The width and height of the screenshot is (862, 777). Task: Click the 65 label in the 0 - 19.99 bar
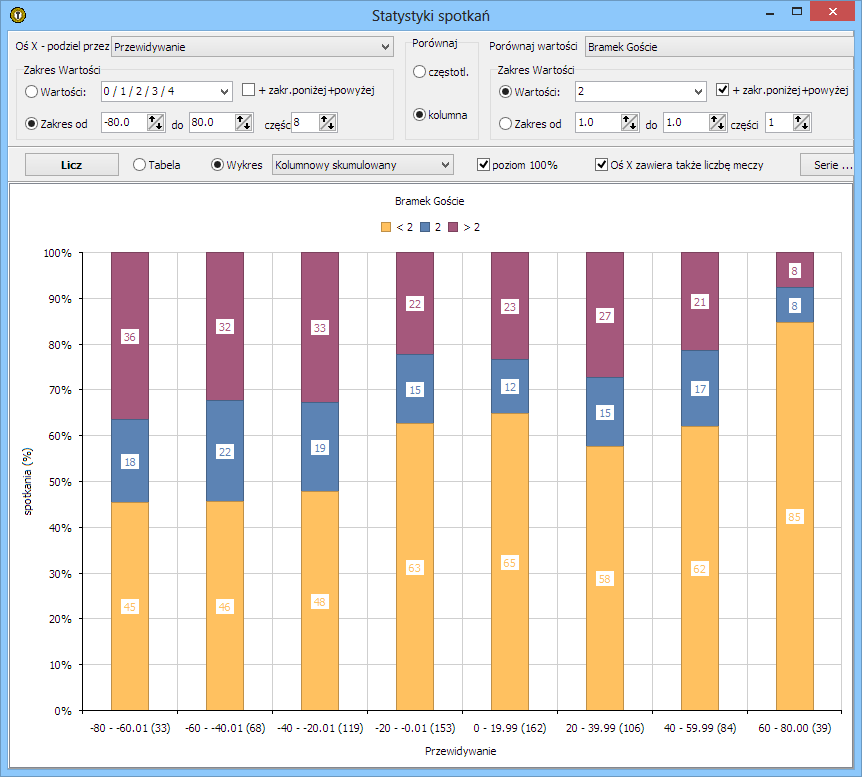[510, 563]
